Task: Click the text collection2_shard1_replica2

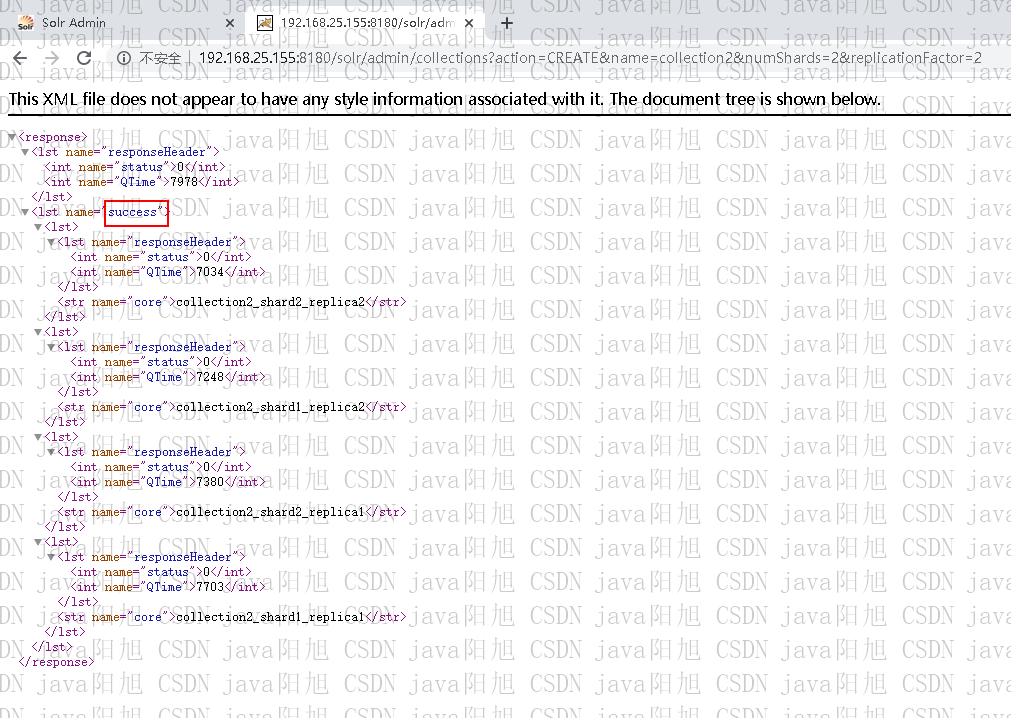Action: tap(270, 407)
